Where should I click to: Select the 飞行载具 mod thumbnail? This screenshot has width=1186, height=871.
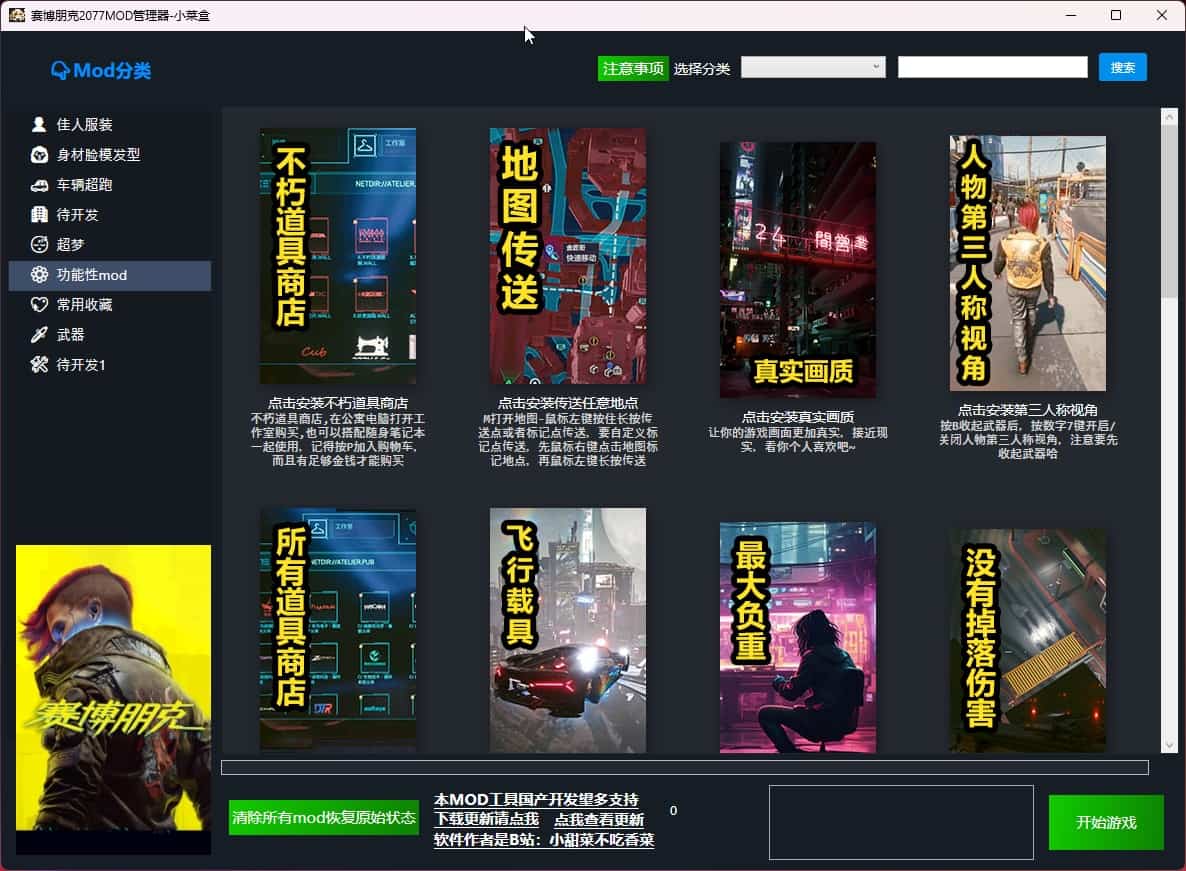point(568,630)
